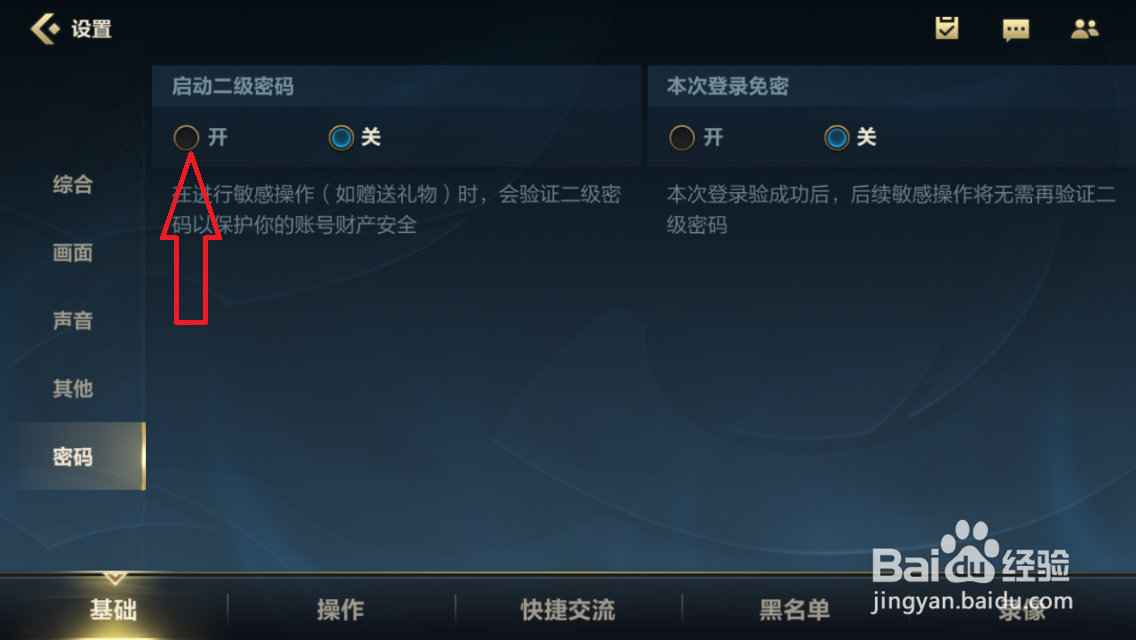Viewport: 1136px width, 640px height.
Task: Open the 画面 settings section
Action: (x=72, y=252)
